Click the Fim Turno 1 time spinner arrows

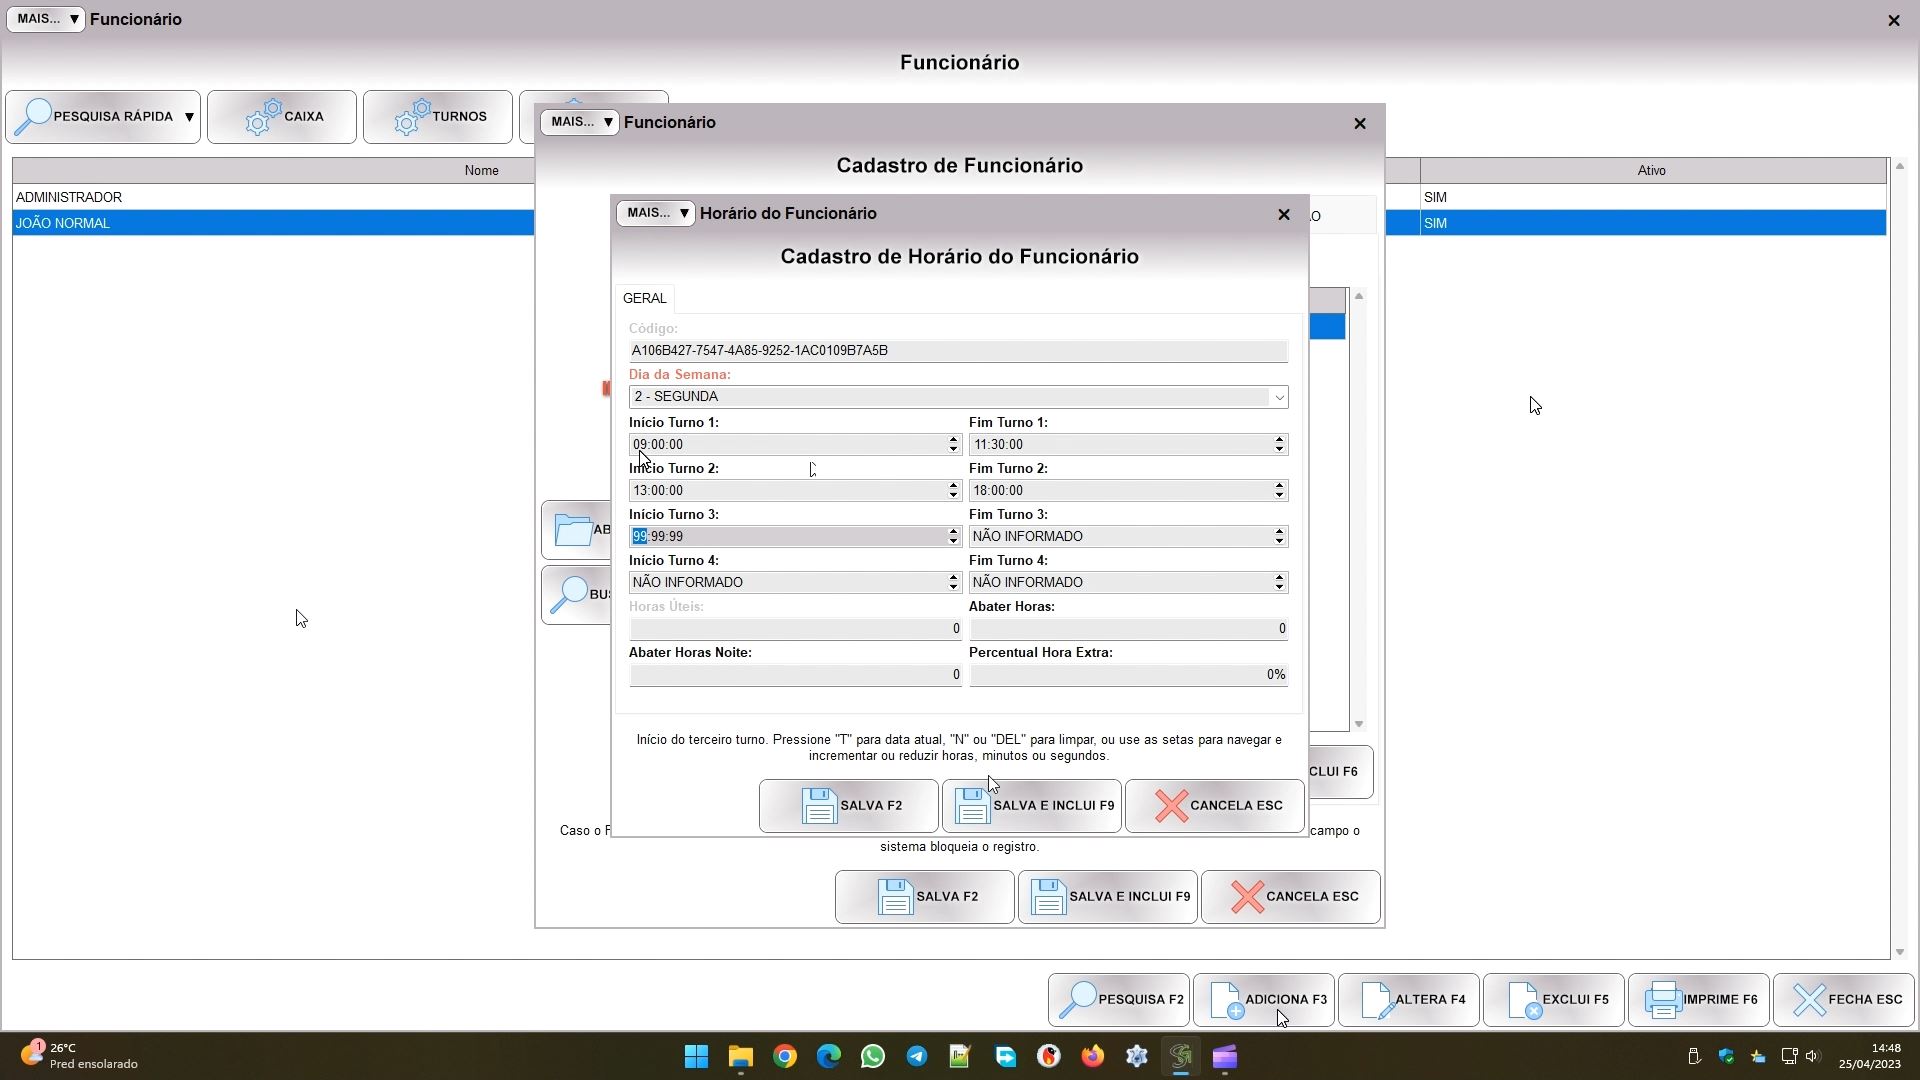pos(1279,445)
